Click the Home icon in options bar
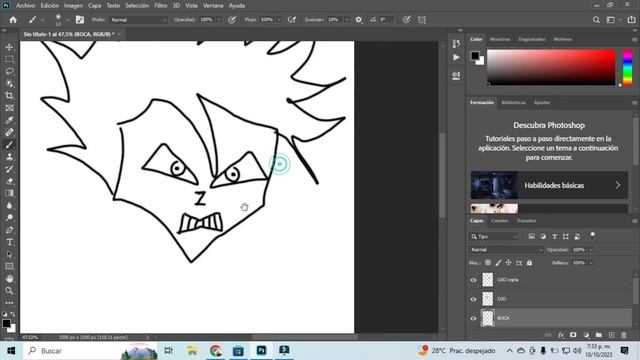The width and height of the screenshot is (640, 360). click(13, 20)
